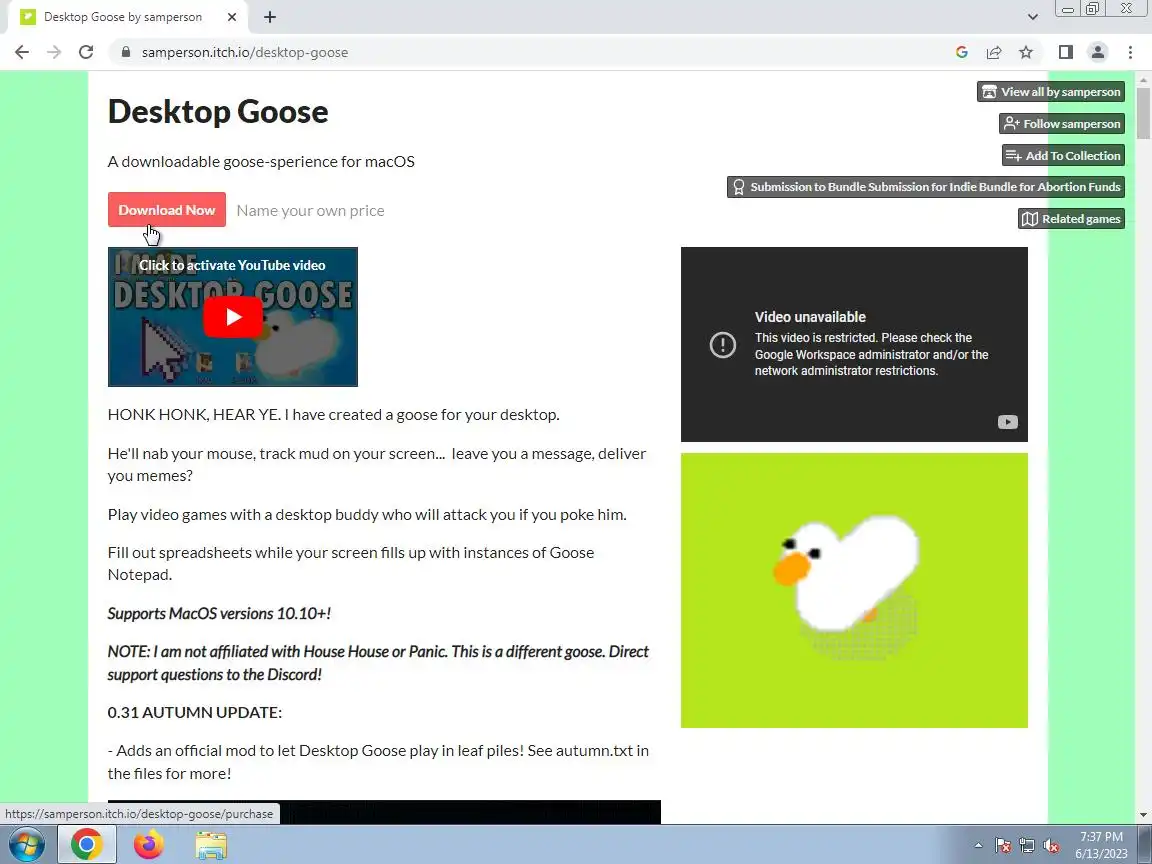Screen dimensions: 1152x864
Task: Click 'Video unavailable' message heading
Action: [810, 317]
